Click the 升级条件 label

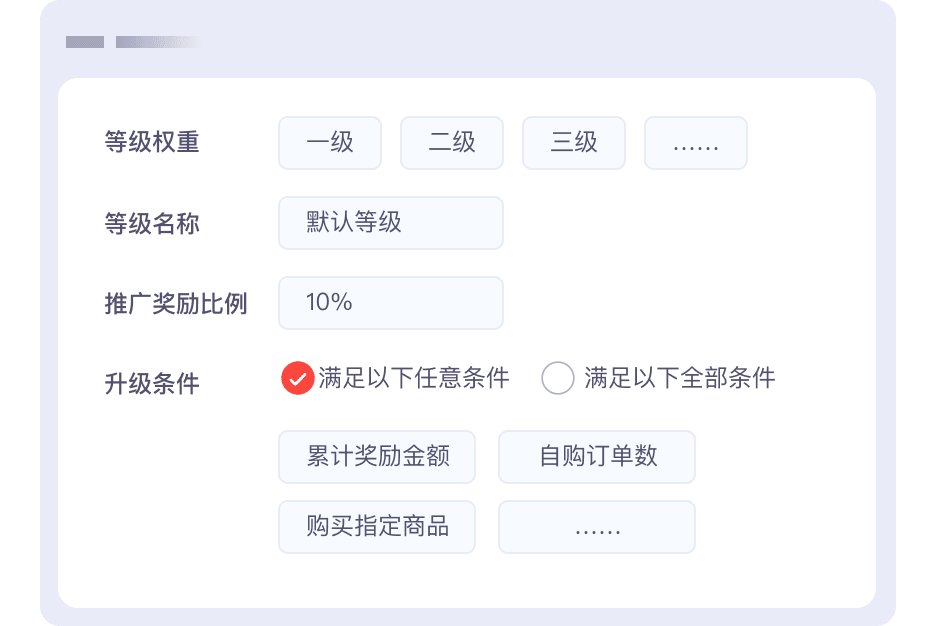click(152, 383)
